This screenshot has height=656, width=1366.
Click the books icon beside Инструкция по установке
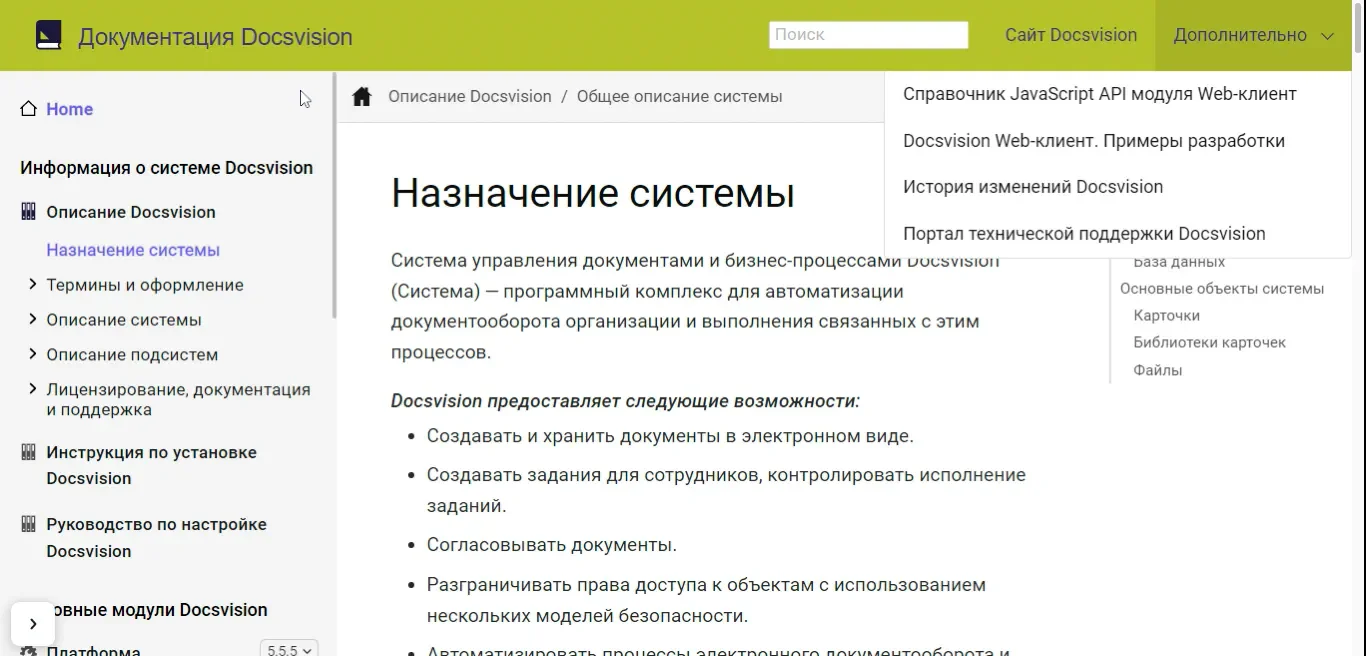28,452
